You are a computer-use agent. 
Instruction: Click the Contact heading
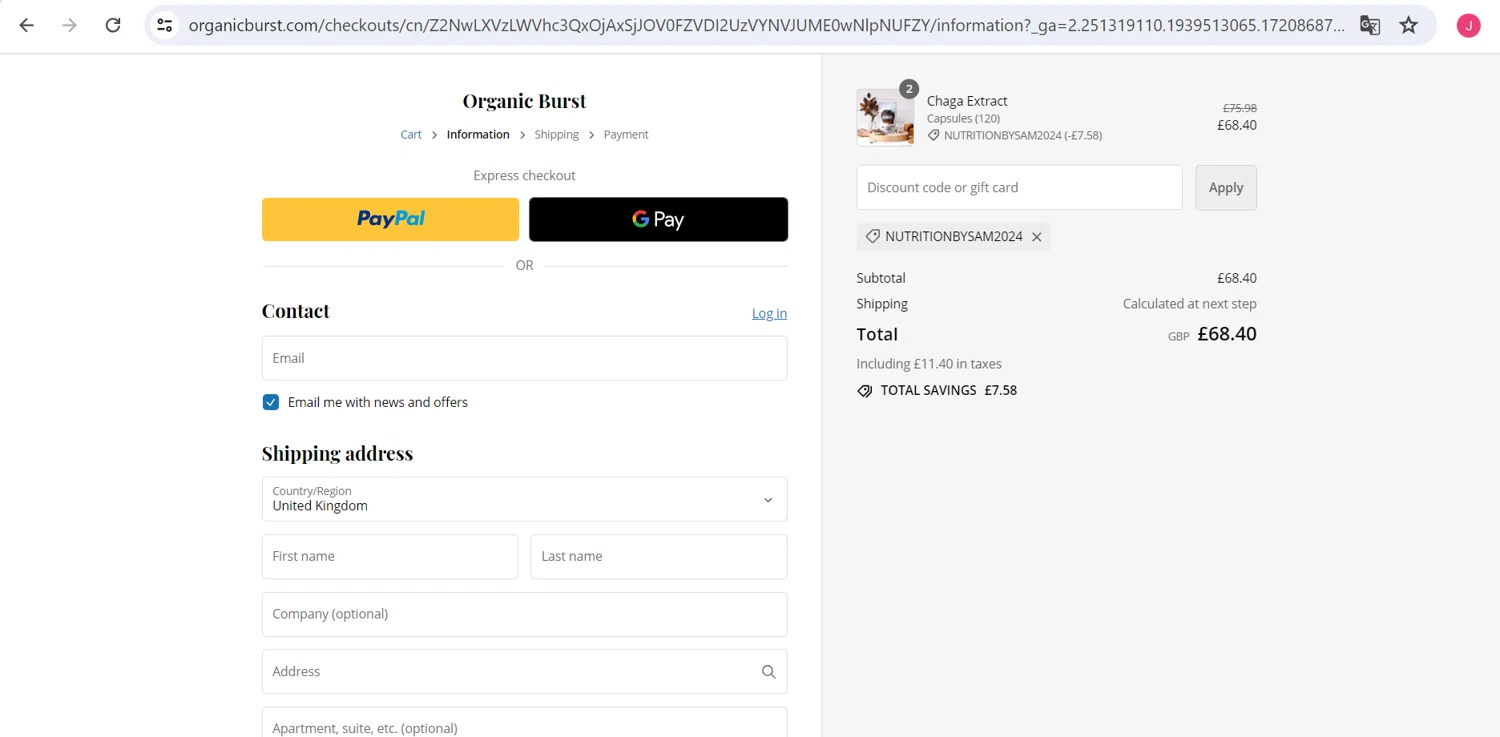(295, 311)
